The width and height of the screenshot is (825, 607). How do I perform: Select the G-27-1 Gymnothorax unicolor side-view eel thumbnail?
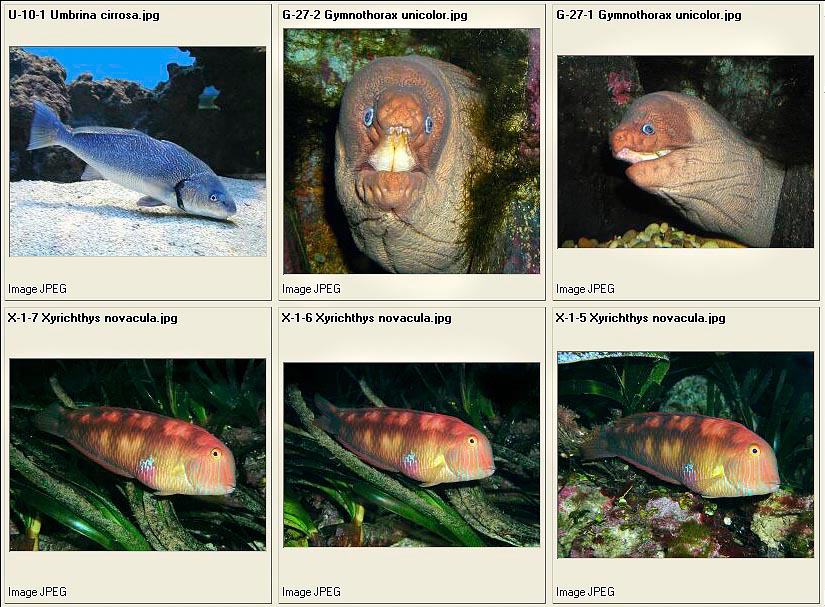(x=686, y=151)
